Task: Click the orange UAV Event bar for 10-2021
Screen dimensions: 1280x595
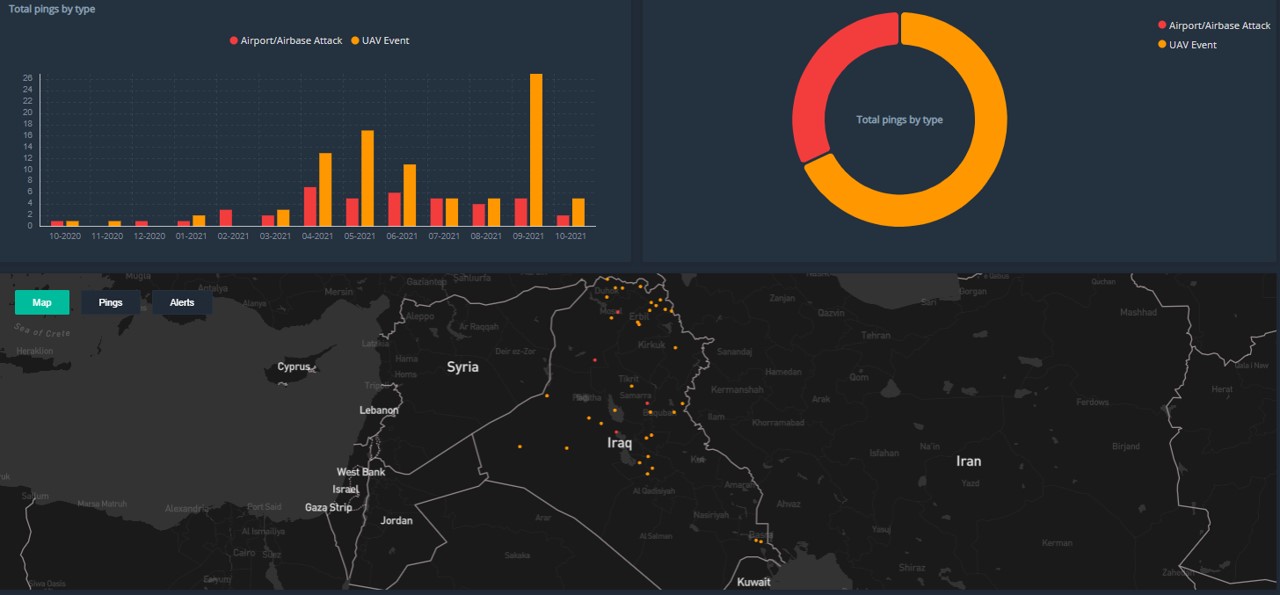Action: [x=578, y=212]
